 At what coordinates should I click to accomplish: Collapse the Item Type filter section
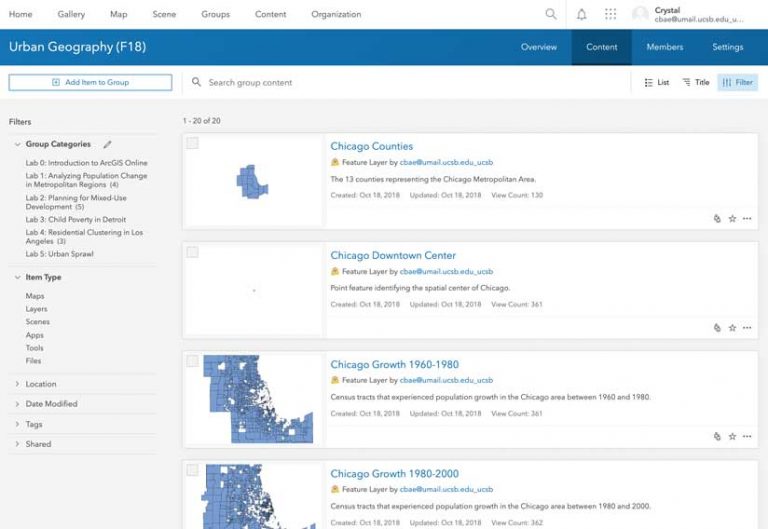coord(18,277)
